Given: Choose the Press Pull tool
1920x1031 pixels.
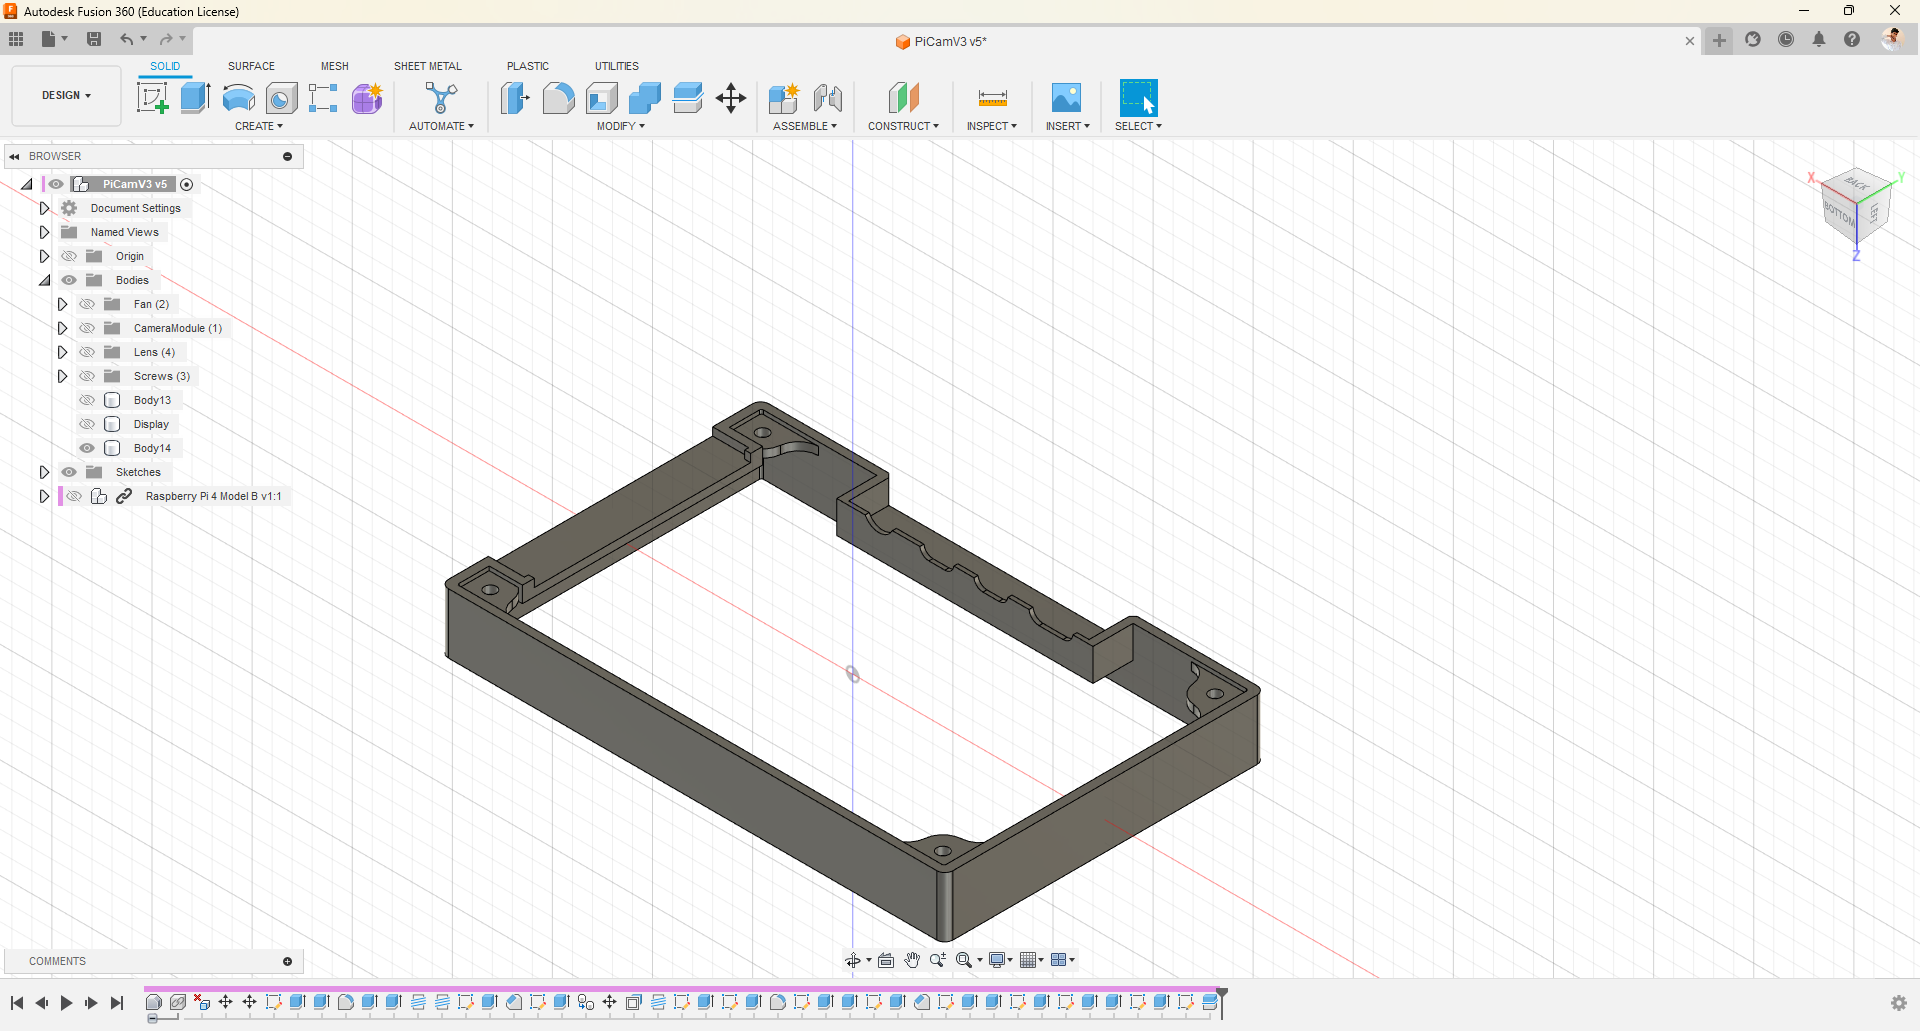Looking at the screenshot, I should 515,98.
